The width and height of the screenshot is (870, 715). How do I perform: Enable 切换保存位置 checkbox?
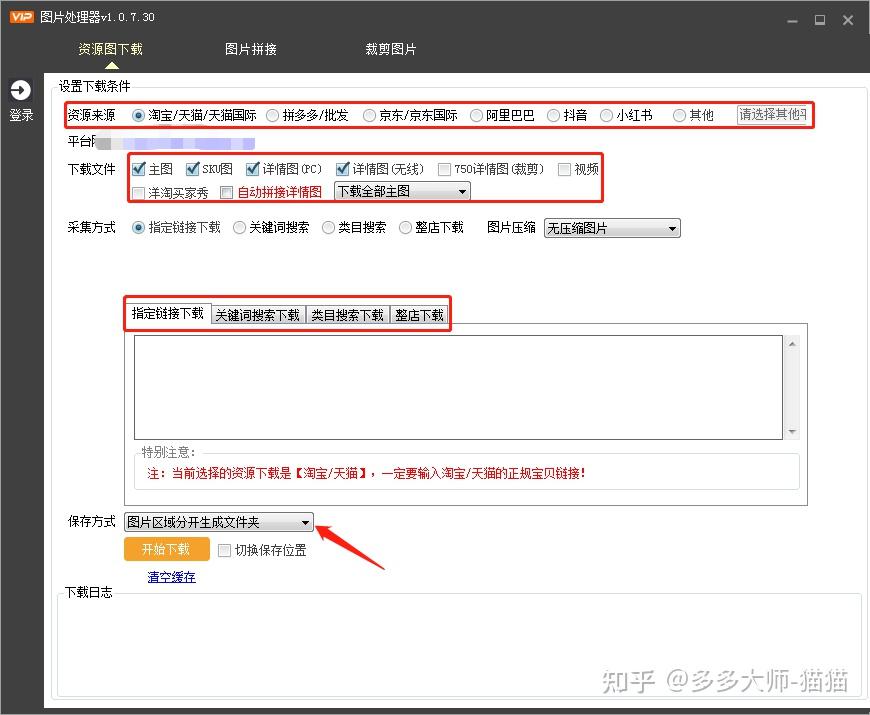click(225, 550)
